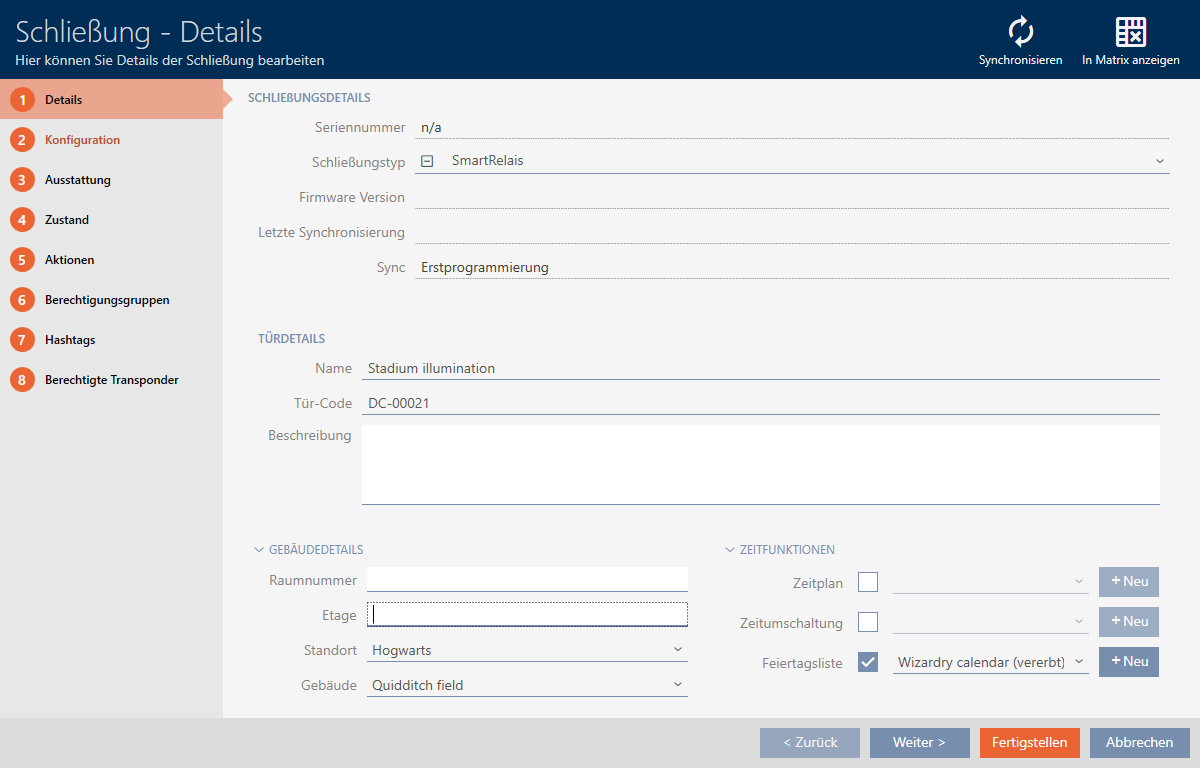Select step 4 Zustand number badge
The width and height of the screenshot is (1200, 768).
coord(21,220)
